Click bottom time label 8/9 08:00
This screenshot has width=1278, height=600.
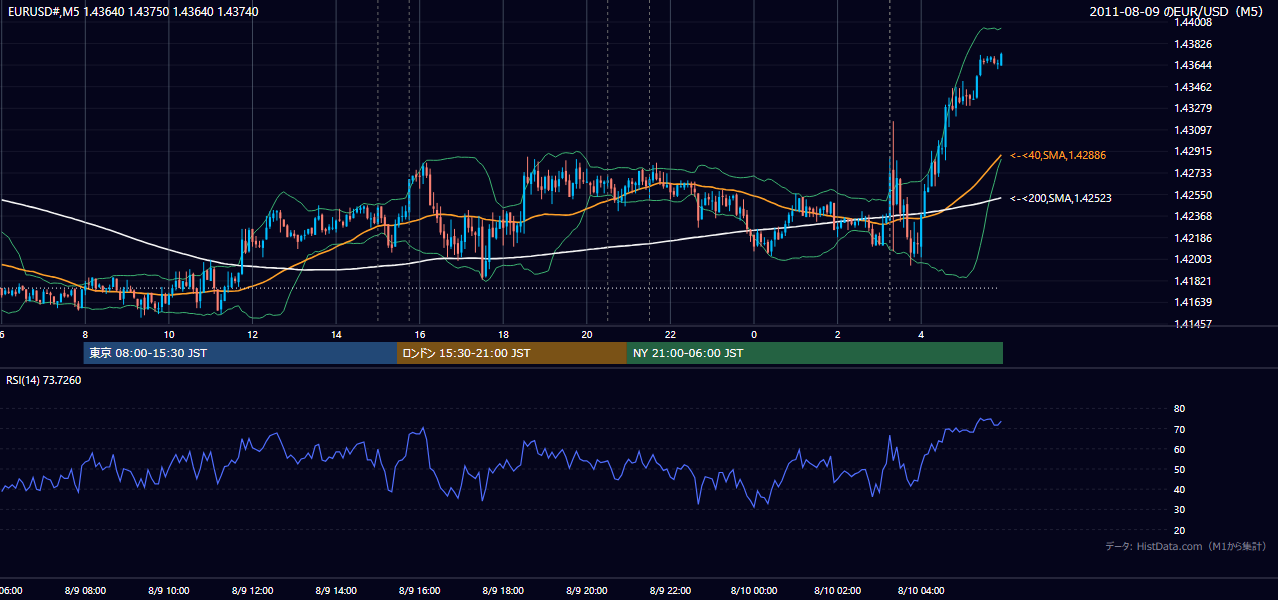pos(85,591)
